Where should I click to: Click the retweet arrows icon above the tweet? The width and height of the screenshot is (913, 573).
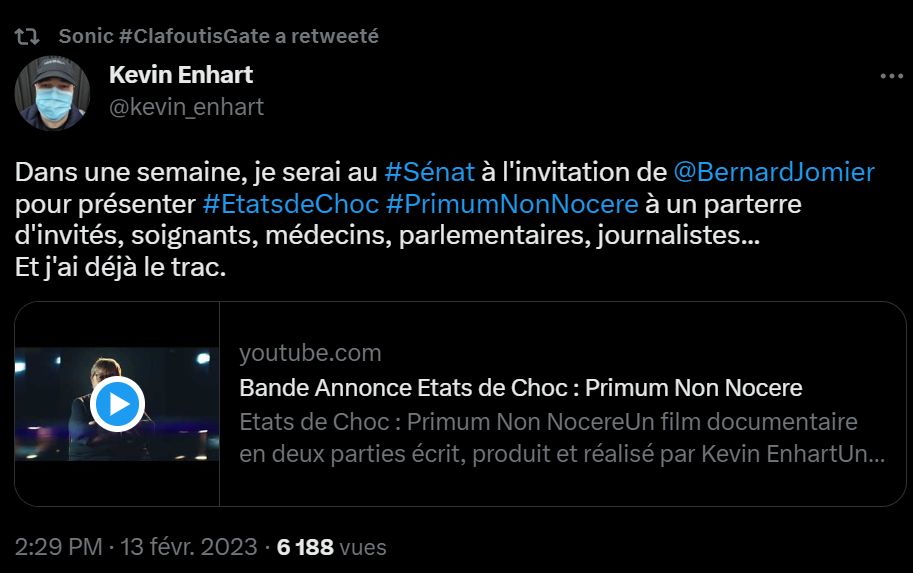(x=27, y=36)
